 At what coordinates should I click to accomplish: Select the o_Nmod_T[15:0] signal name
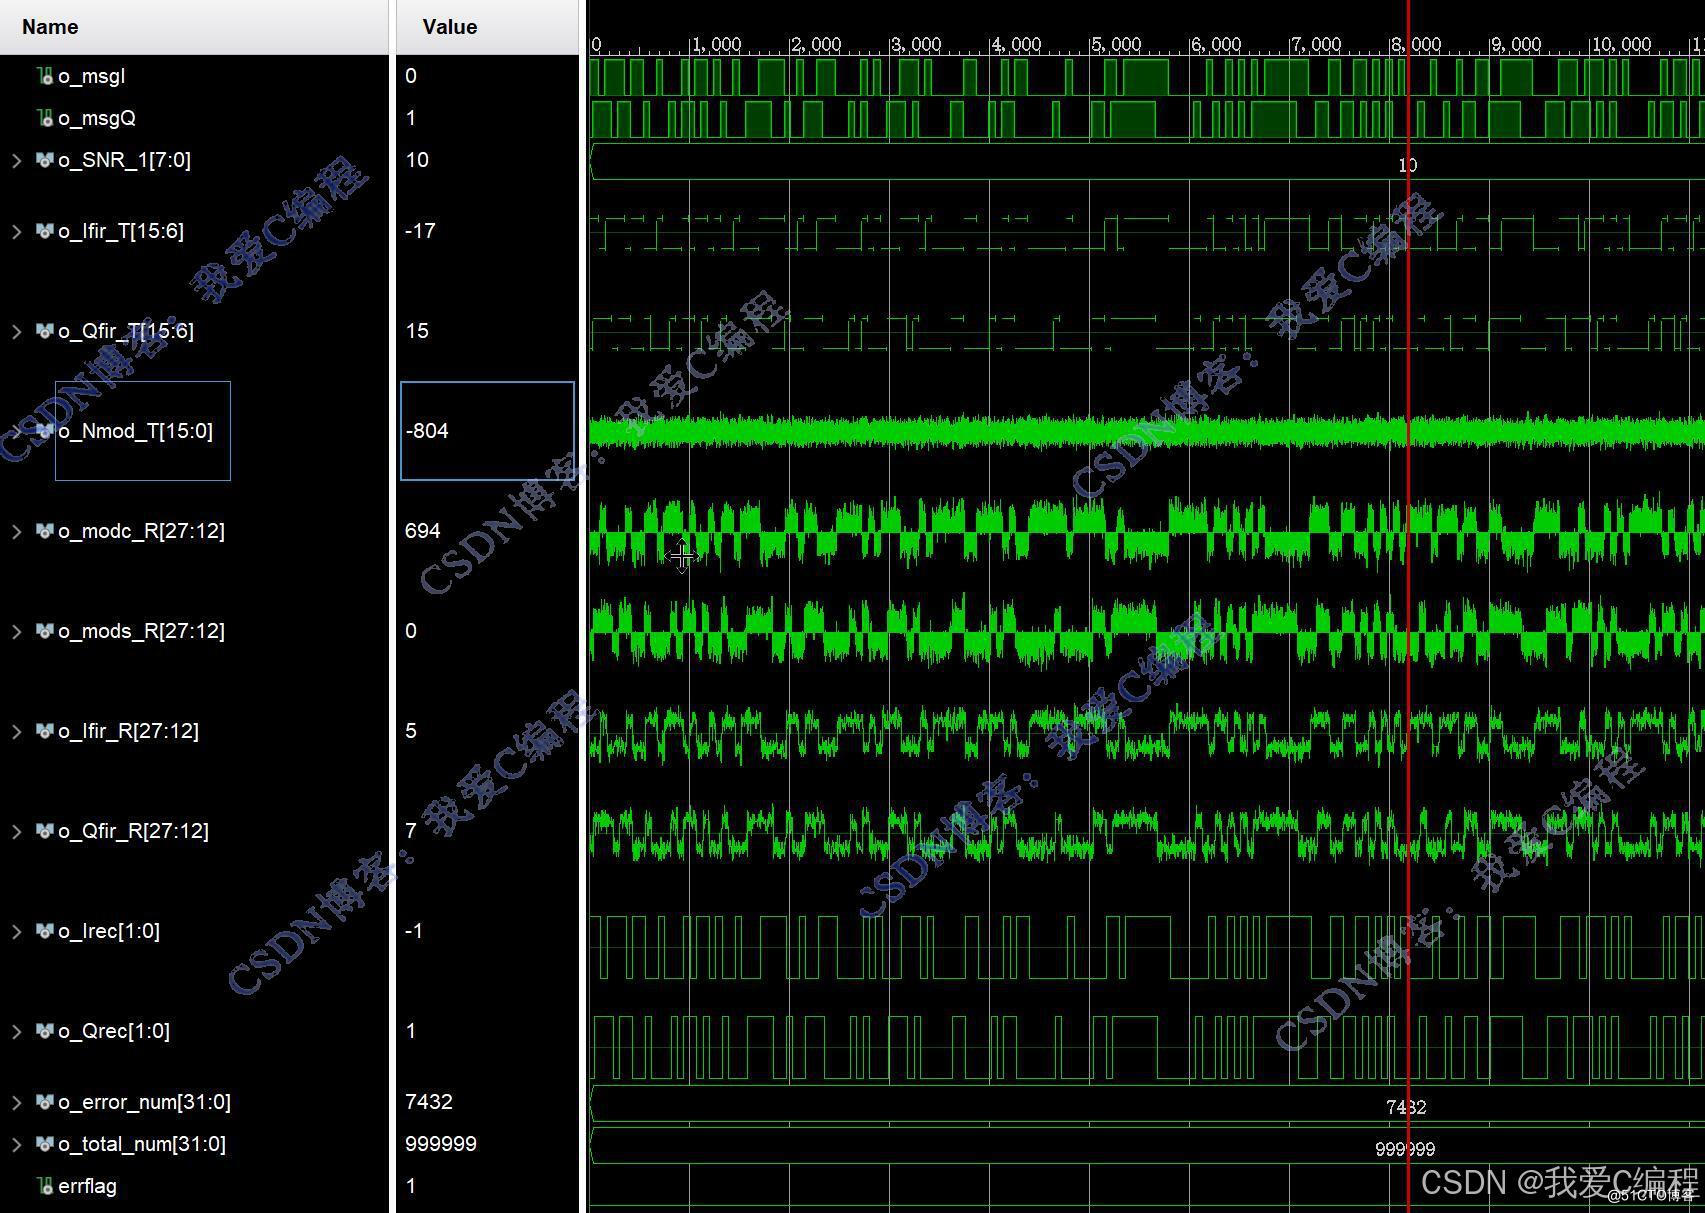(x=136, y=431)
